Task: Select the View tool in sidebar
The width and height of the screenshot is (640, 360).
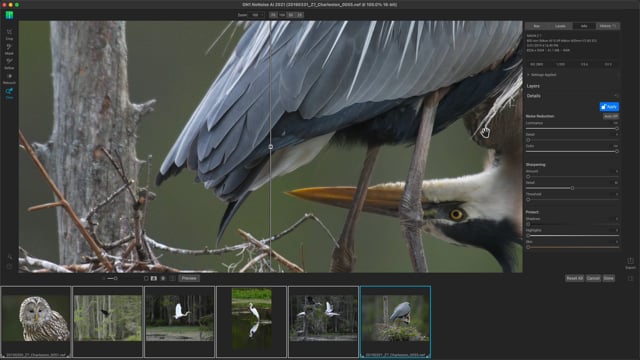Action: point(9,93)
